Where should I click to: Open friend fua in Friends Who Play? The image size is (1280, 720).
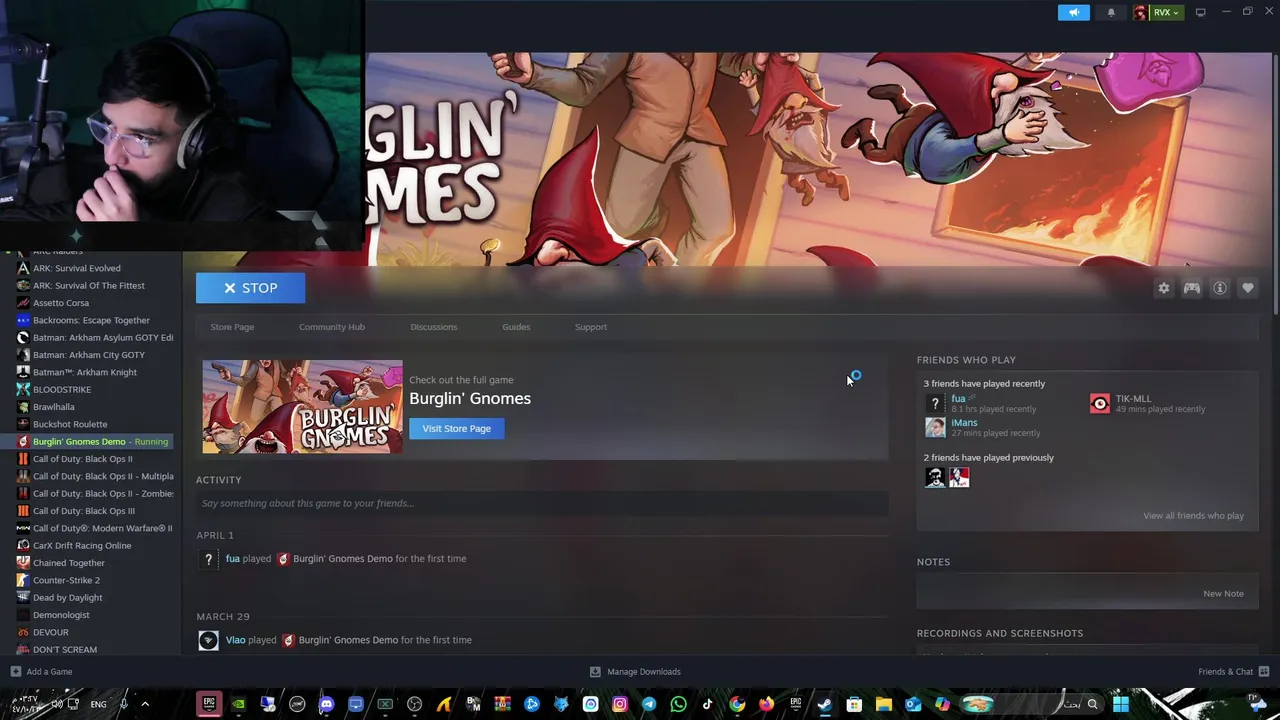[x=958, y=399]
